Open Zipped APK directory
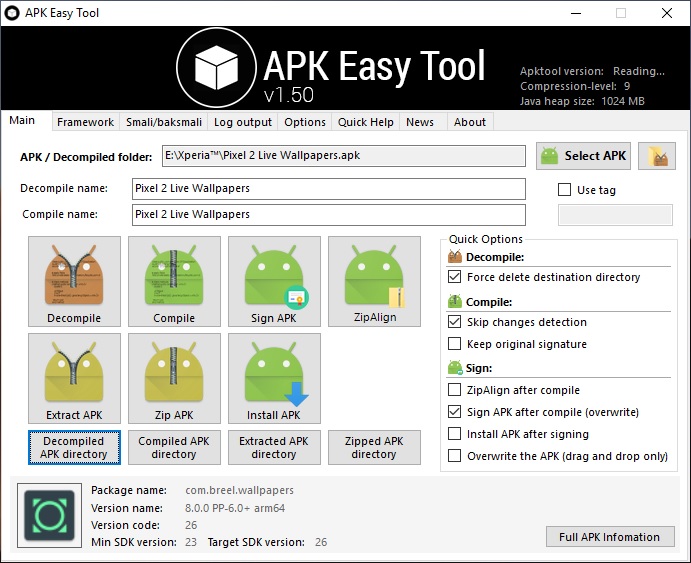 [x=374, y=448]
